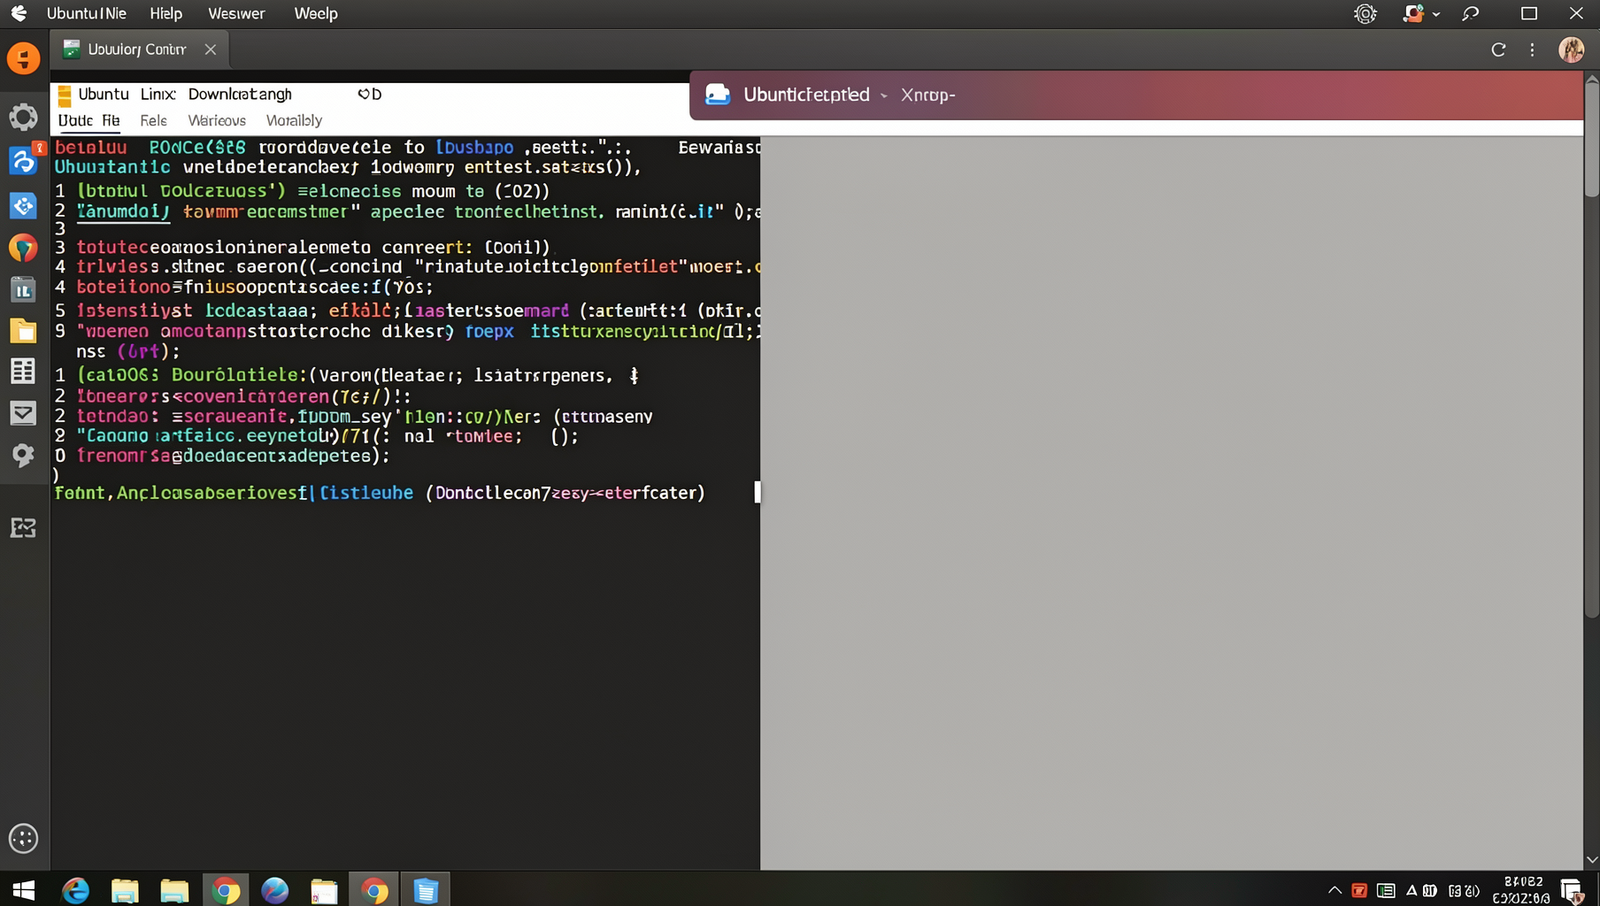
Task: Open the settings gear in the left sidebar
Action: point(23,117)
